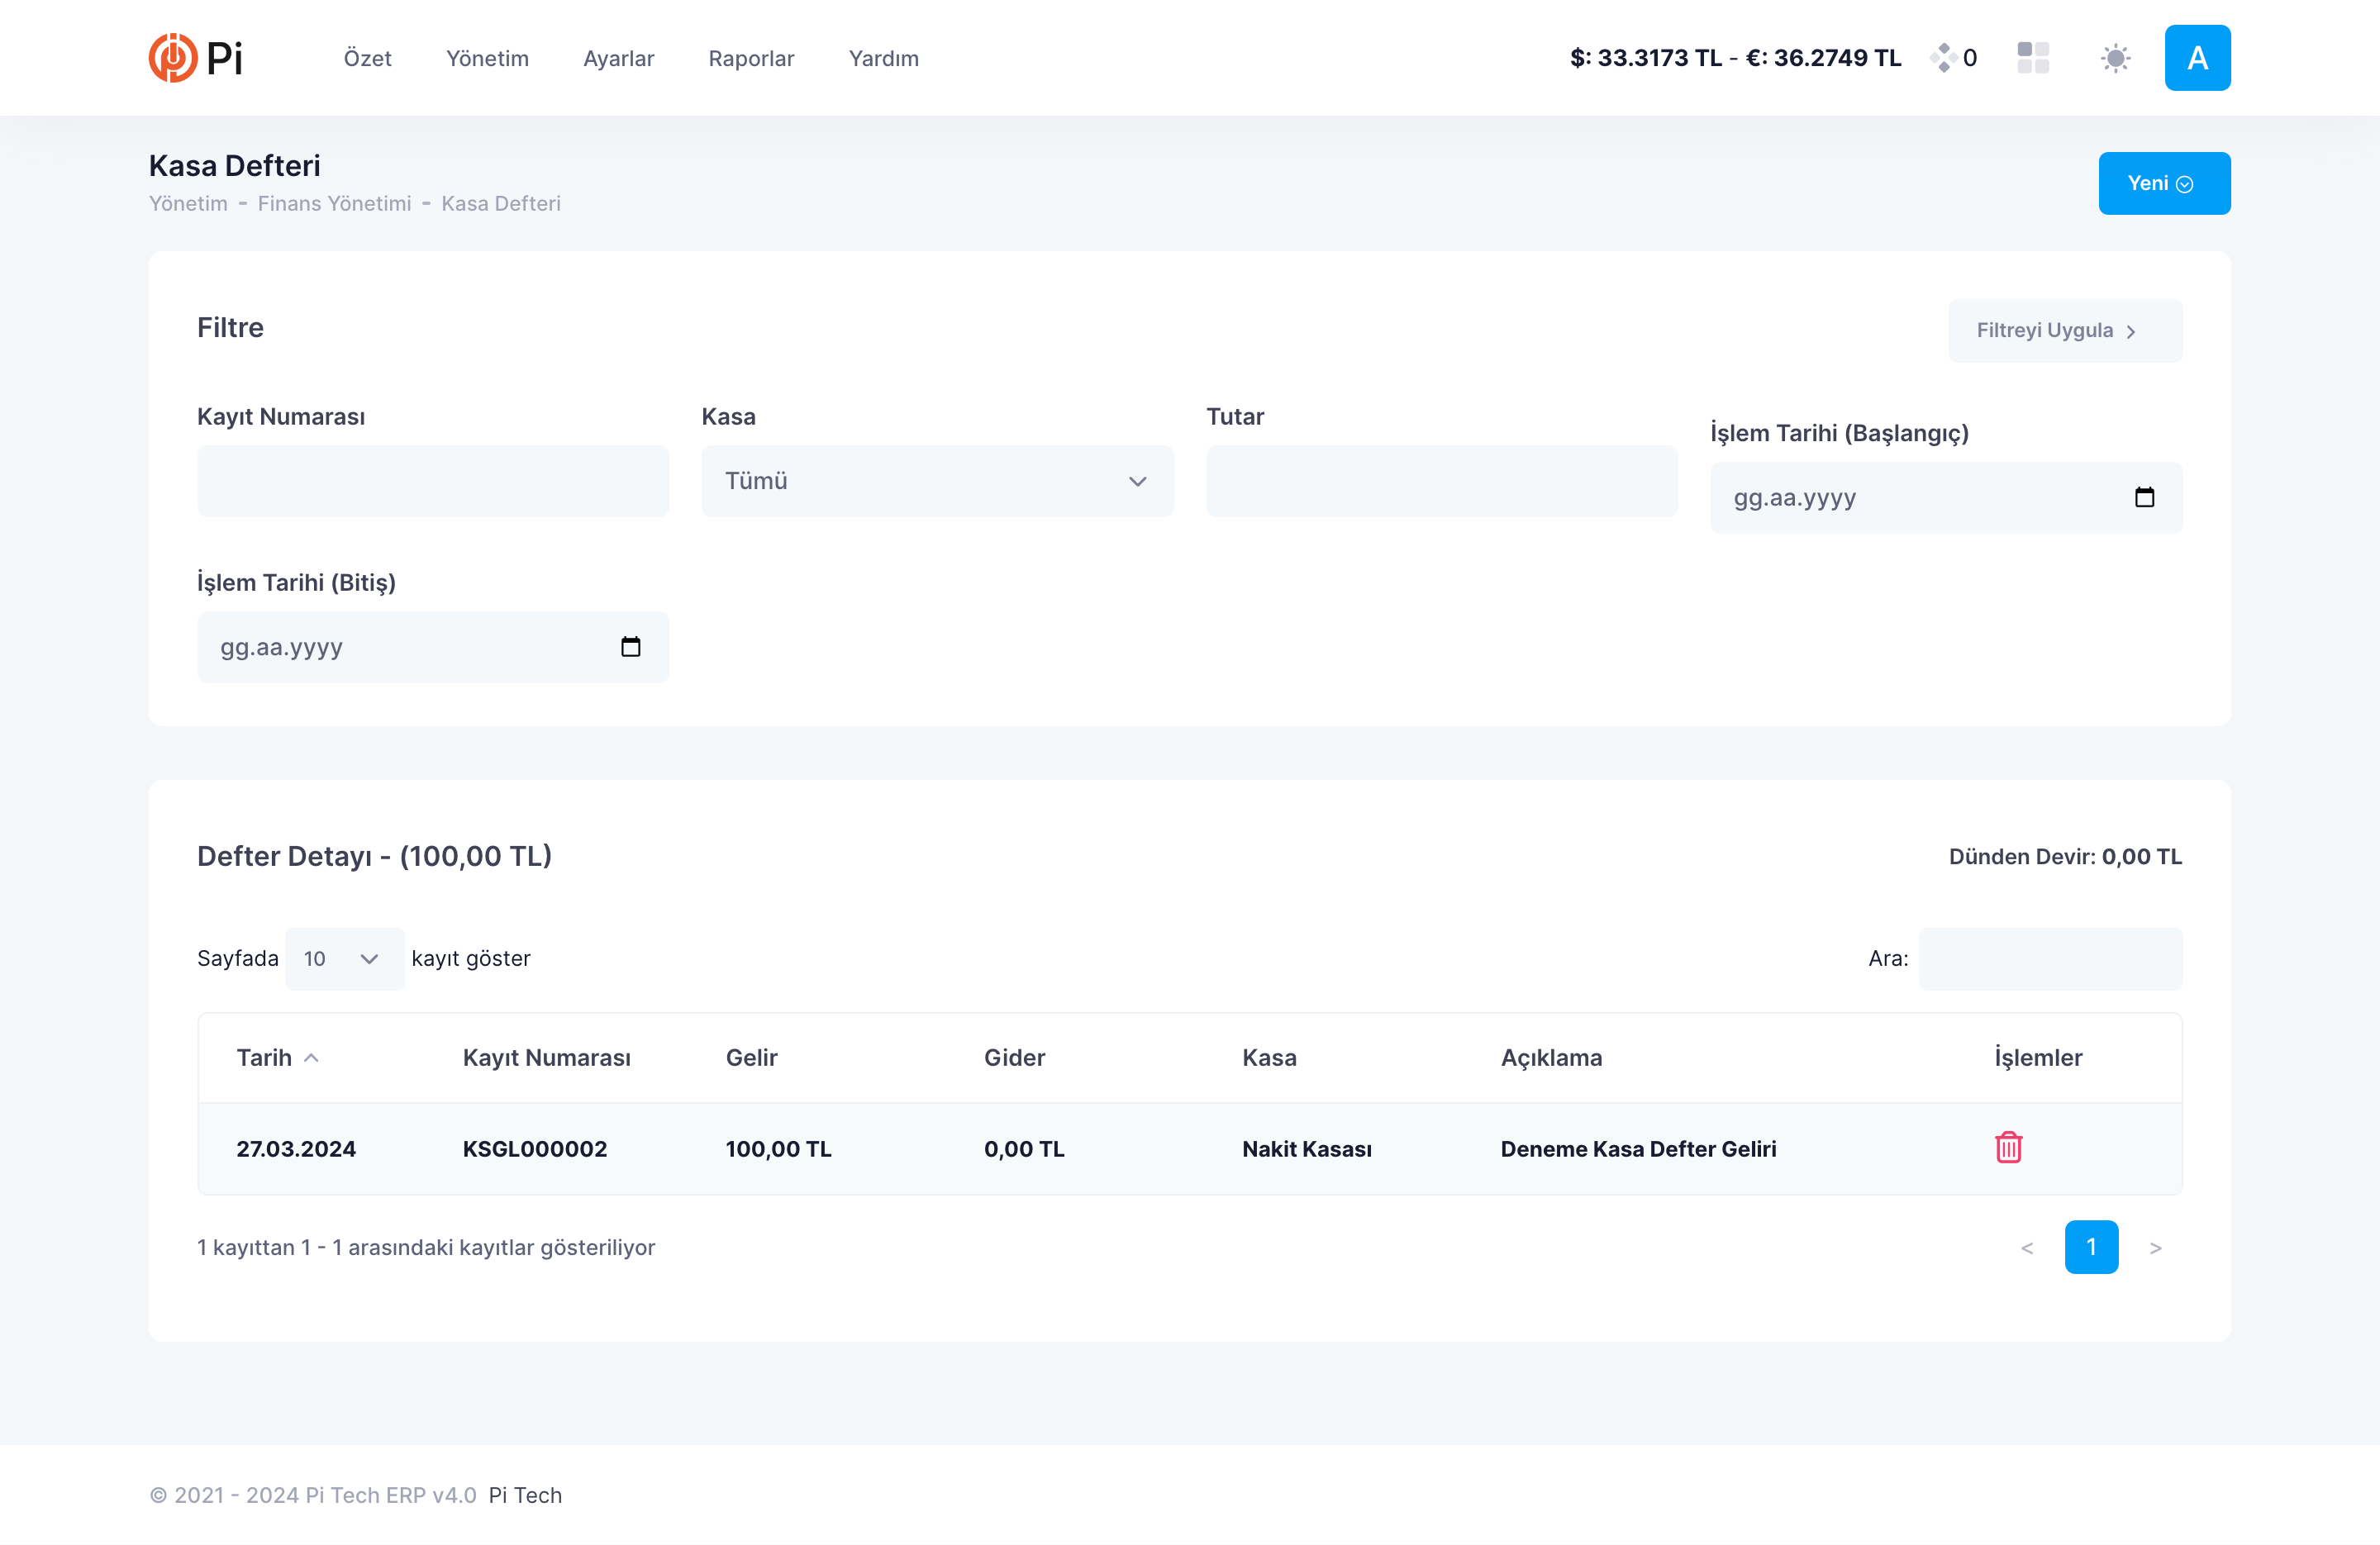Open the Raporlar menu

751,58
